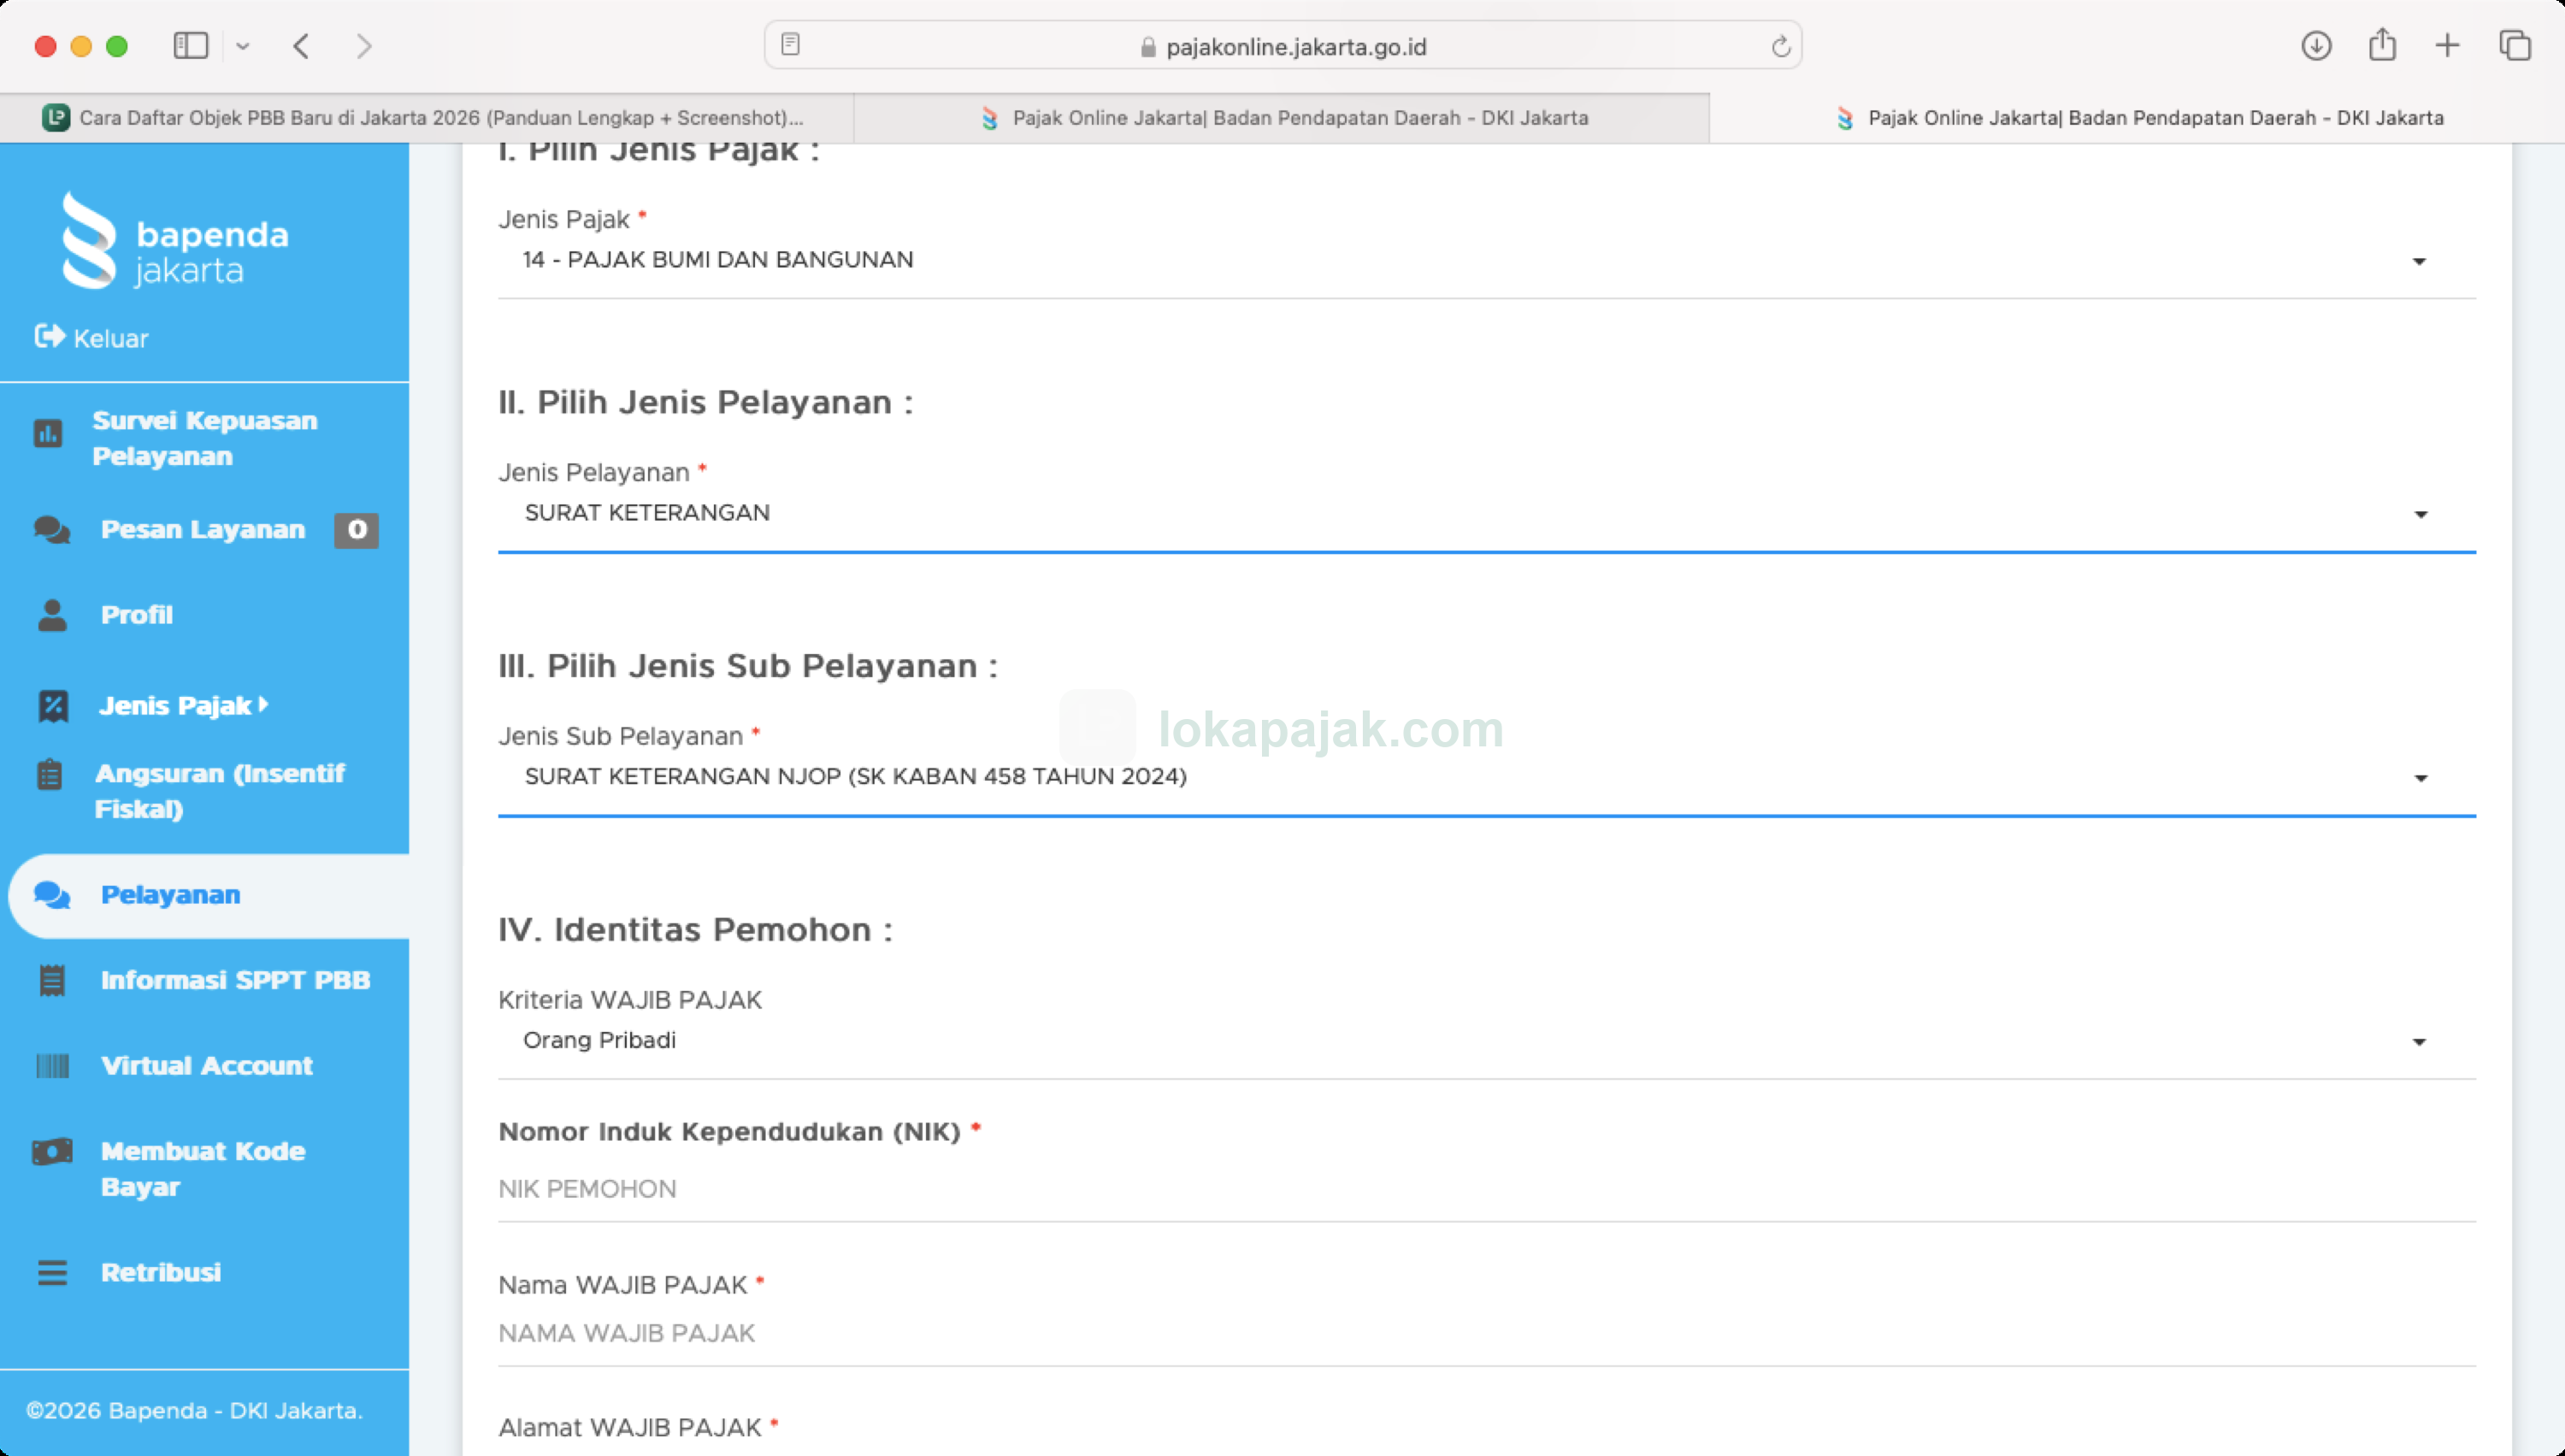The height and width of the screenshot is (1456, 2565).
Task: Go forward with the Safari forward arrow
Action: [x=364, y=46]
